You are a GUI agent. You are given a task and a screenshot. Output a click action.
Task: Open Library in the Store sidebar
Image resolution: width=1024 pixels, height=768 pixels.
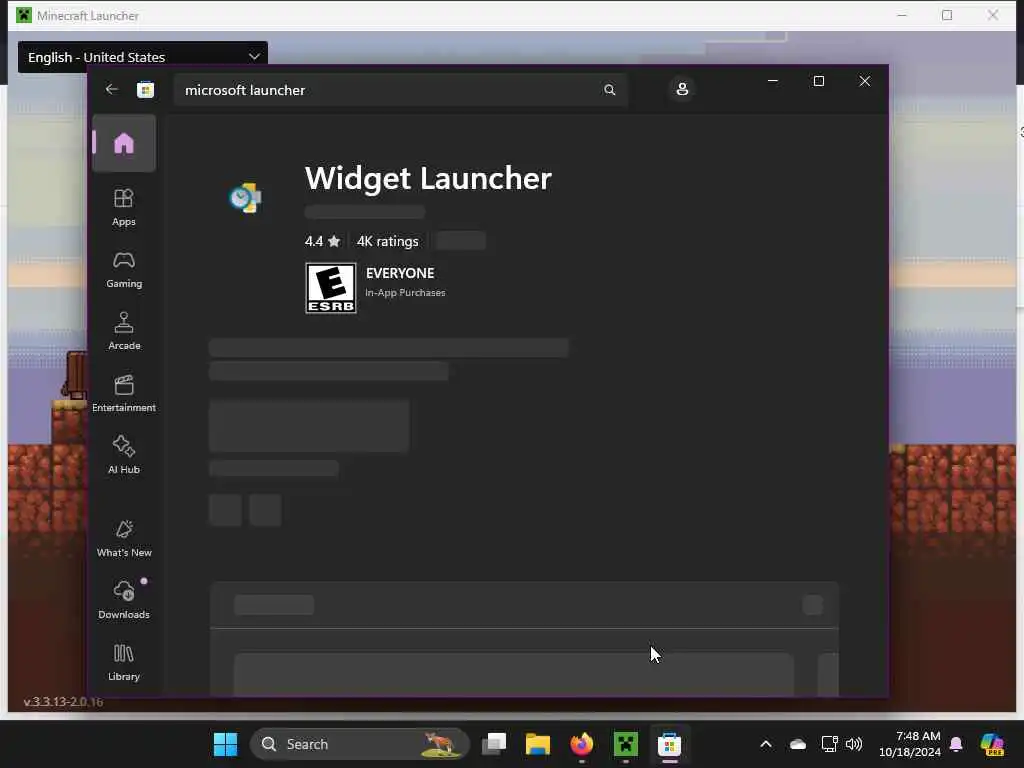[x=124, y=662]
